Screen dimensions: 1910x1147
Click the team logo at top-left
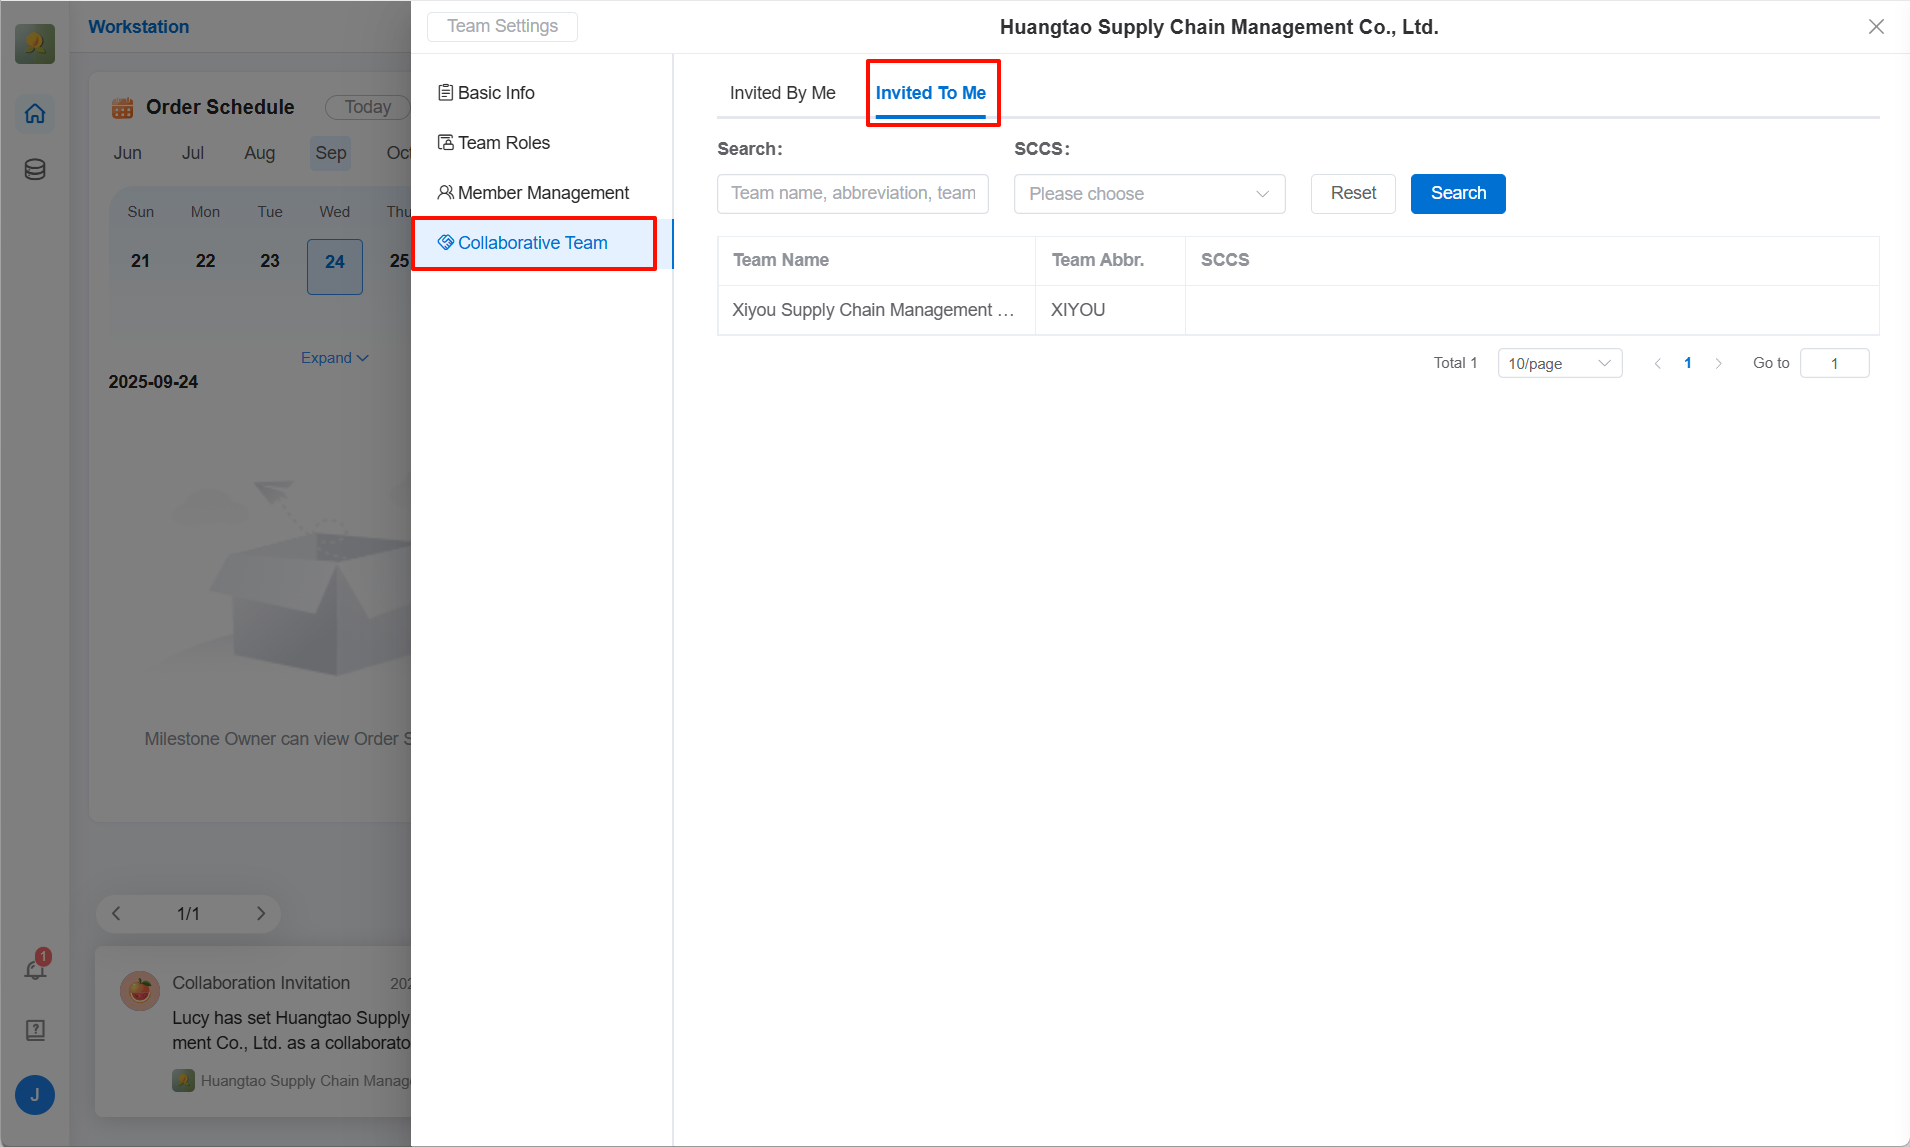click(x=35, y=43)
